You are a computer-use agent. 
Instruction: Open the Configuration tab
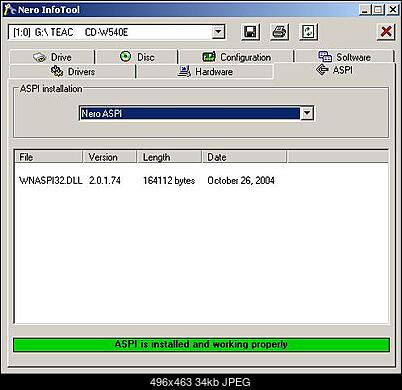[x=236, y=57]
